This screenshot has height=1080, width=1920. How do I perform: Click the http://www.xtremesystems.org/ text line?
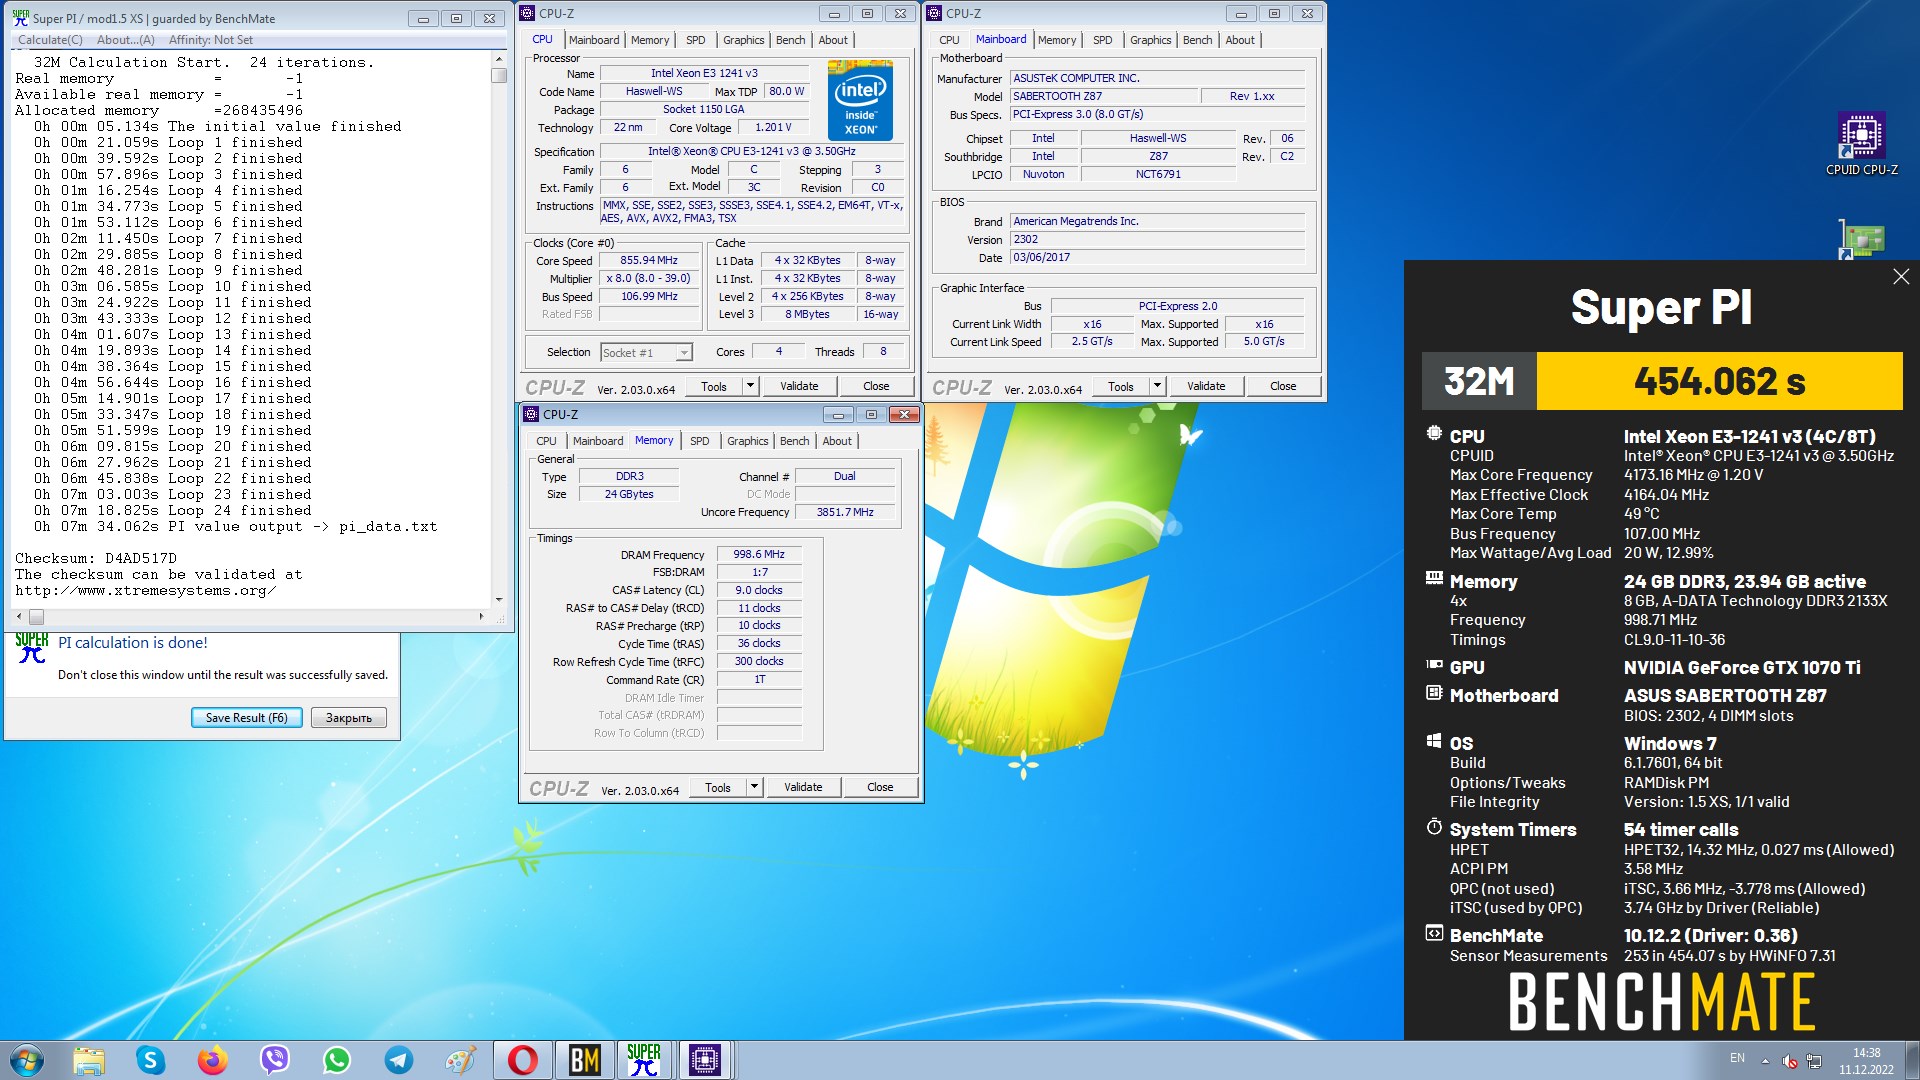pyautogui.click(x=146, y=590)
